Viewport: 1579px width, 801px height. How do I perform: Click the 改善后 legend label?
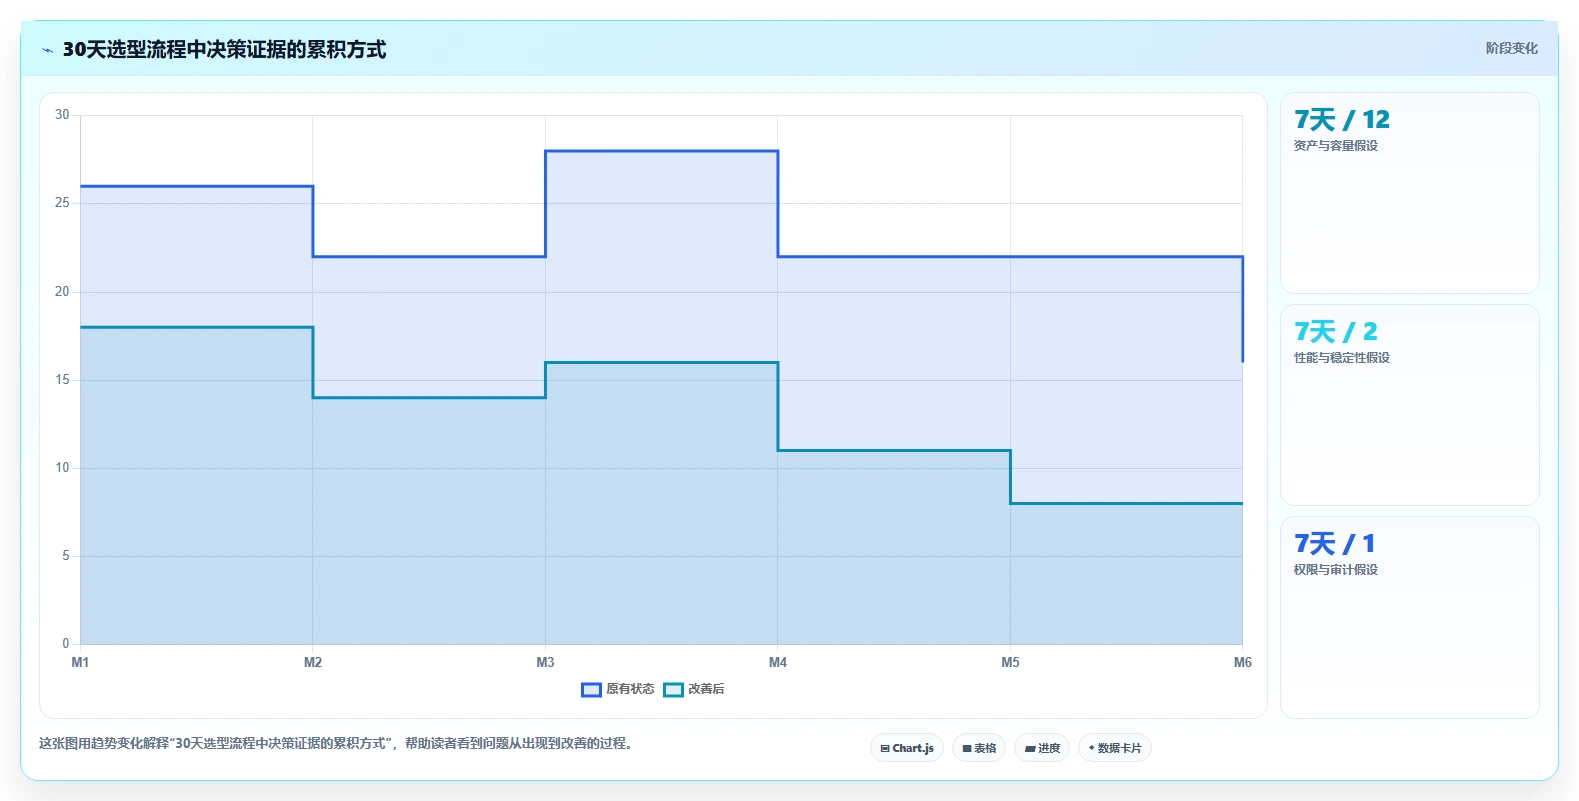706,689
